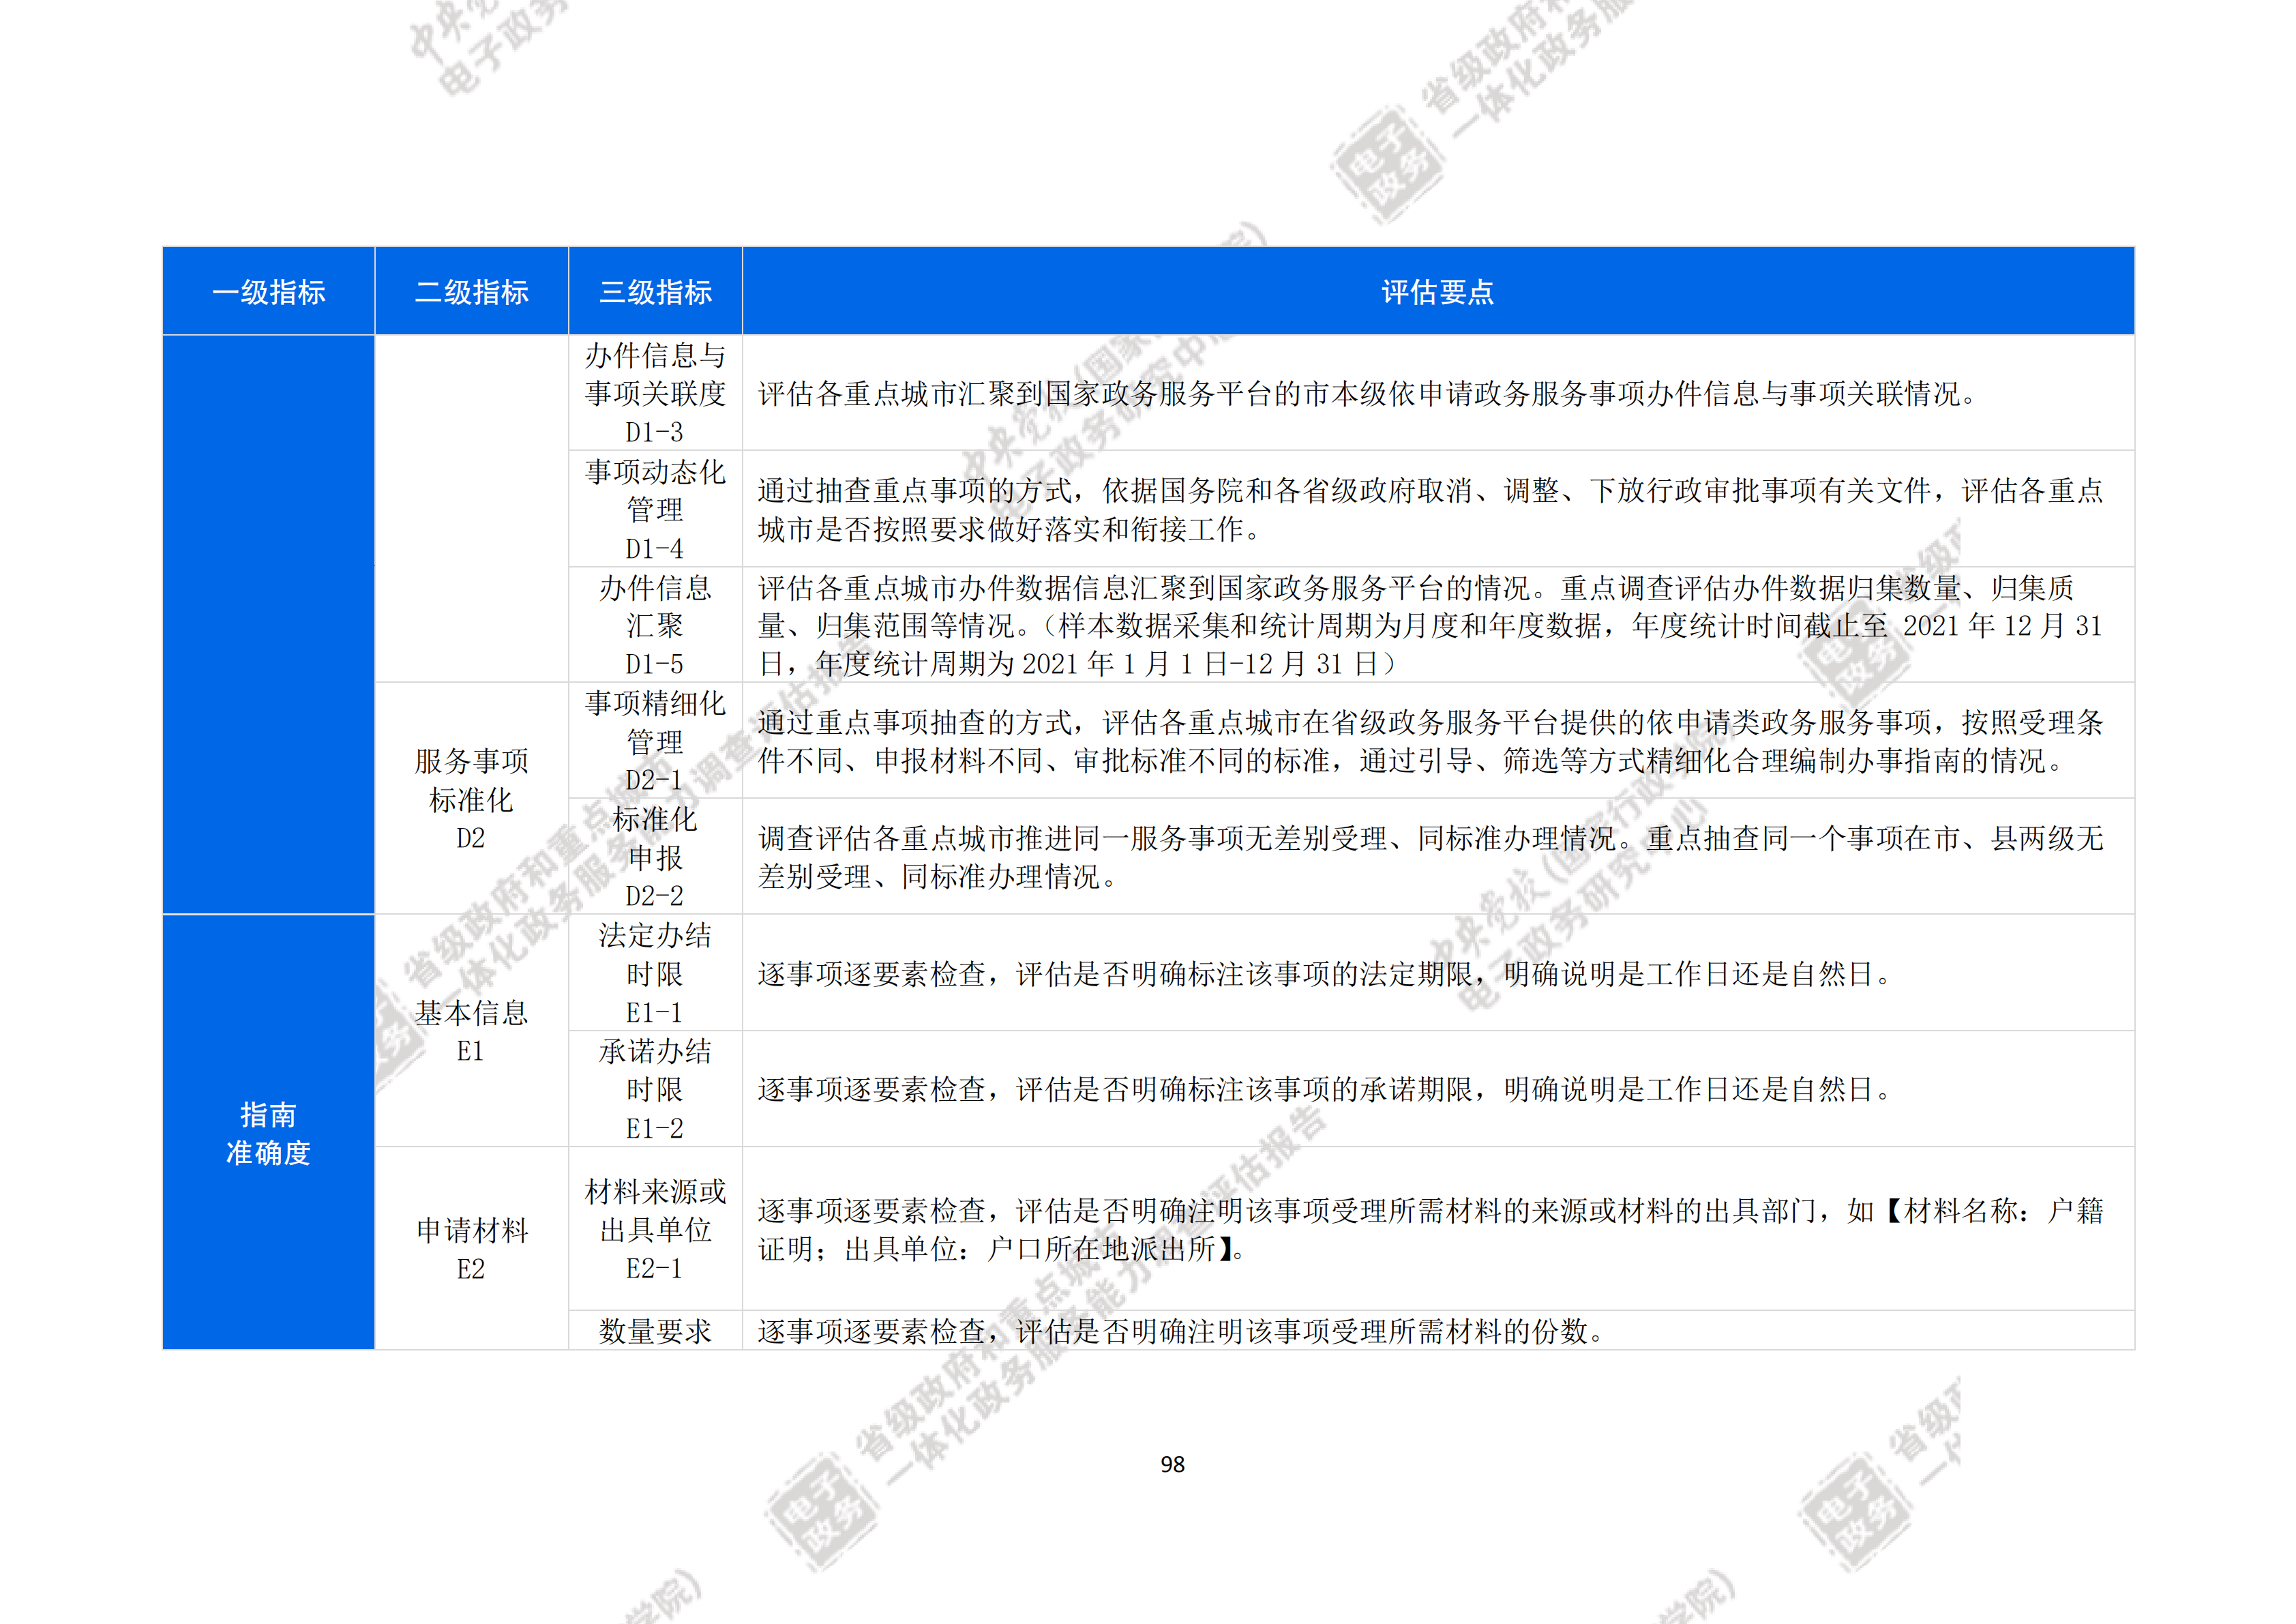Select the 标准化申报 D2-2 cell

coord(655,857)
